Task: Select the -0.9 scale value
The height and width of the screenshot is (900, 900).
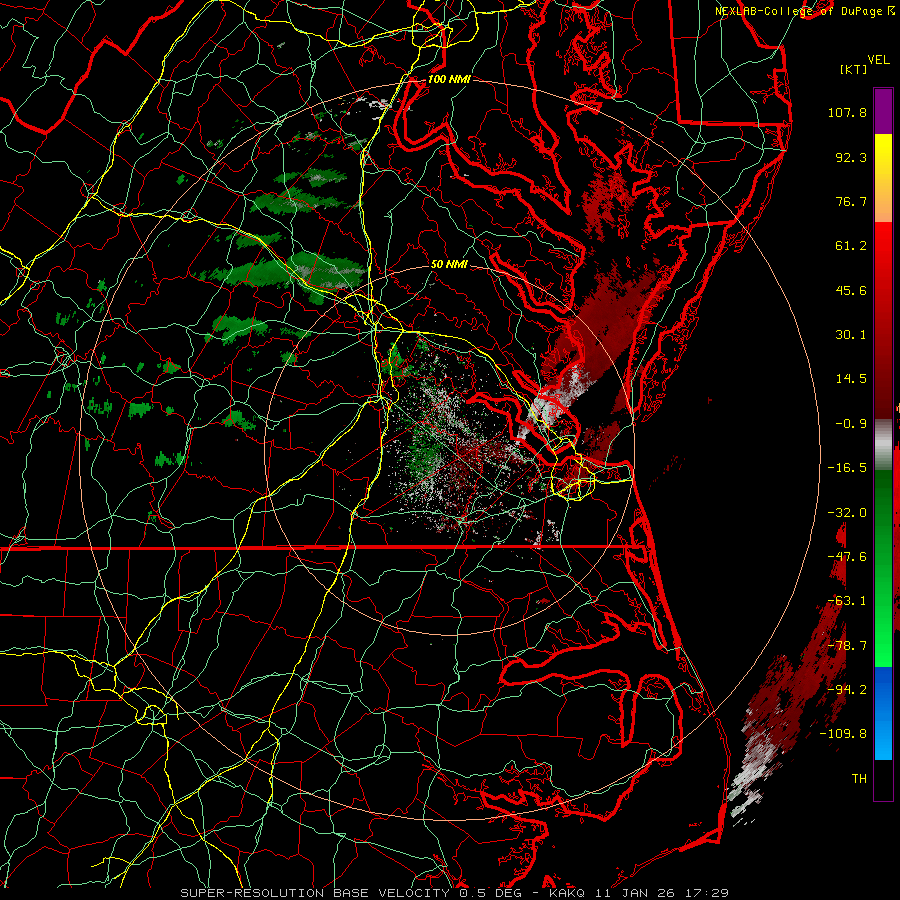Action: pos(851,424)
